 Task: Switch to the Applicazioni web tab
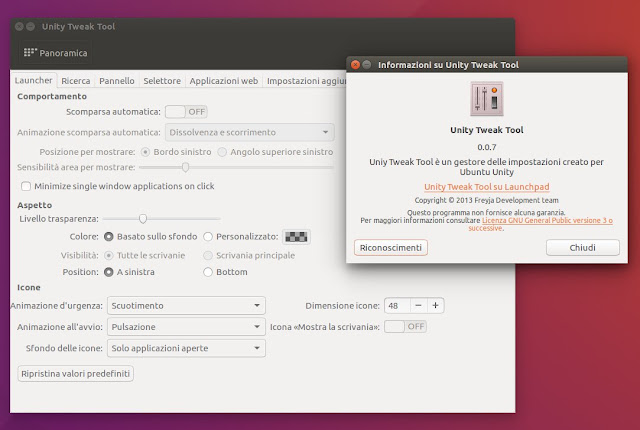(x=224, y=81)
